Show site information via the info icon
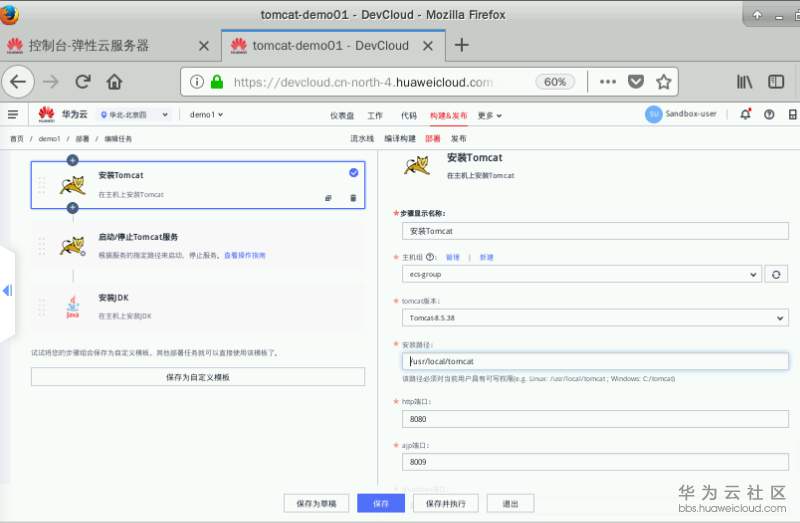 click(x=197, y=82)
